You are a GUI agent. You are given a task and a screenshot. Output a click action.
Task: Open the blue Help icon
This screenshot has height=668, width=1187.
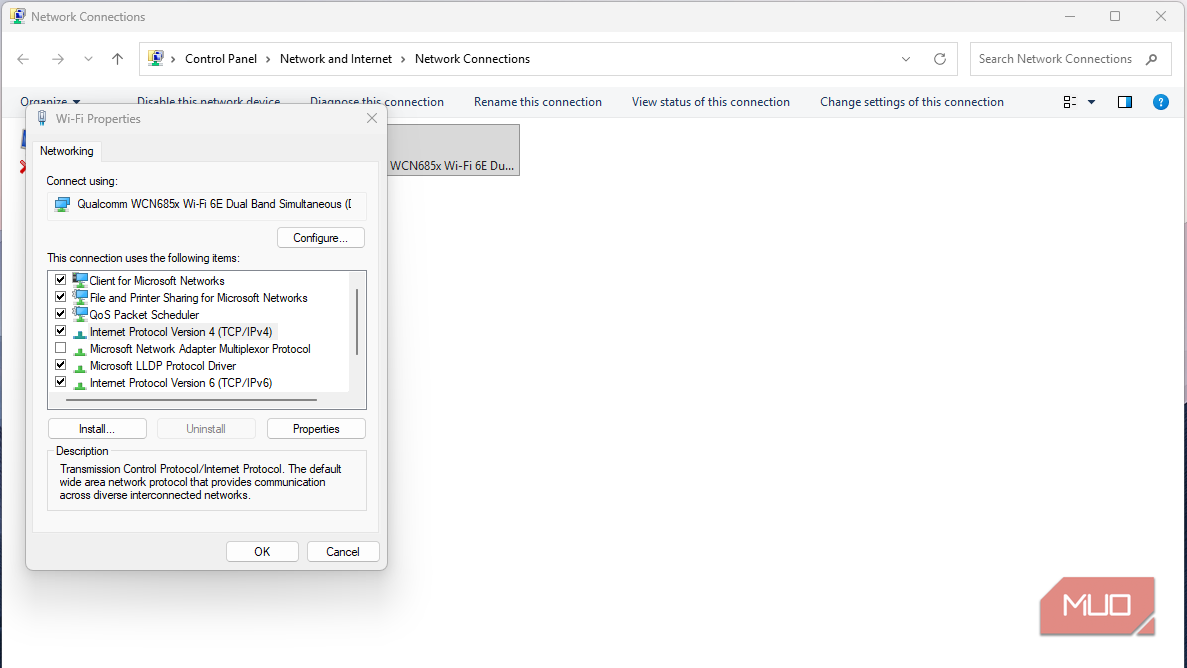(x=1160, y=101)
